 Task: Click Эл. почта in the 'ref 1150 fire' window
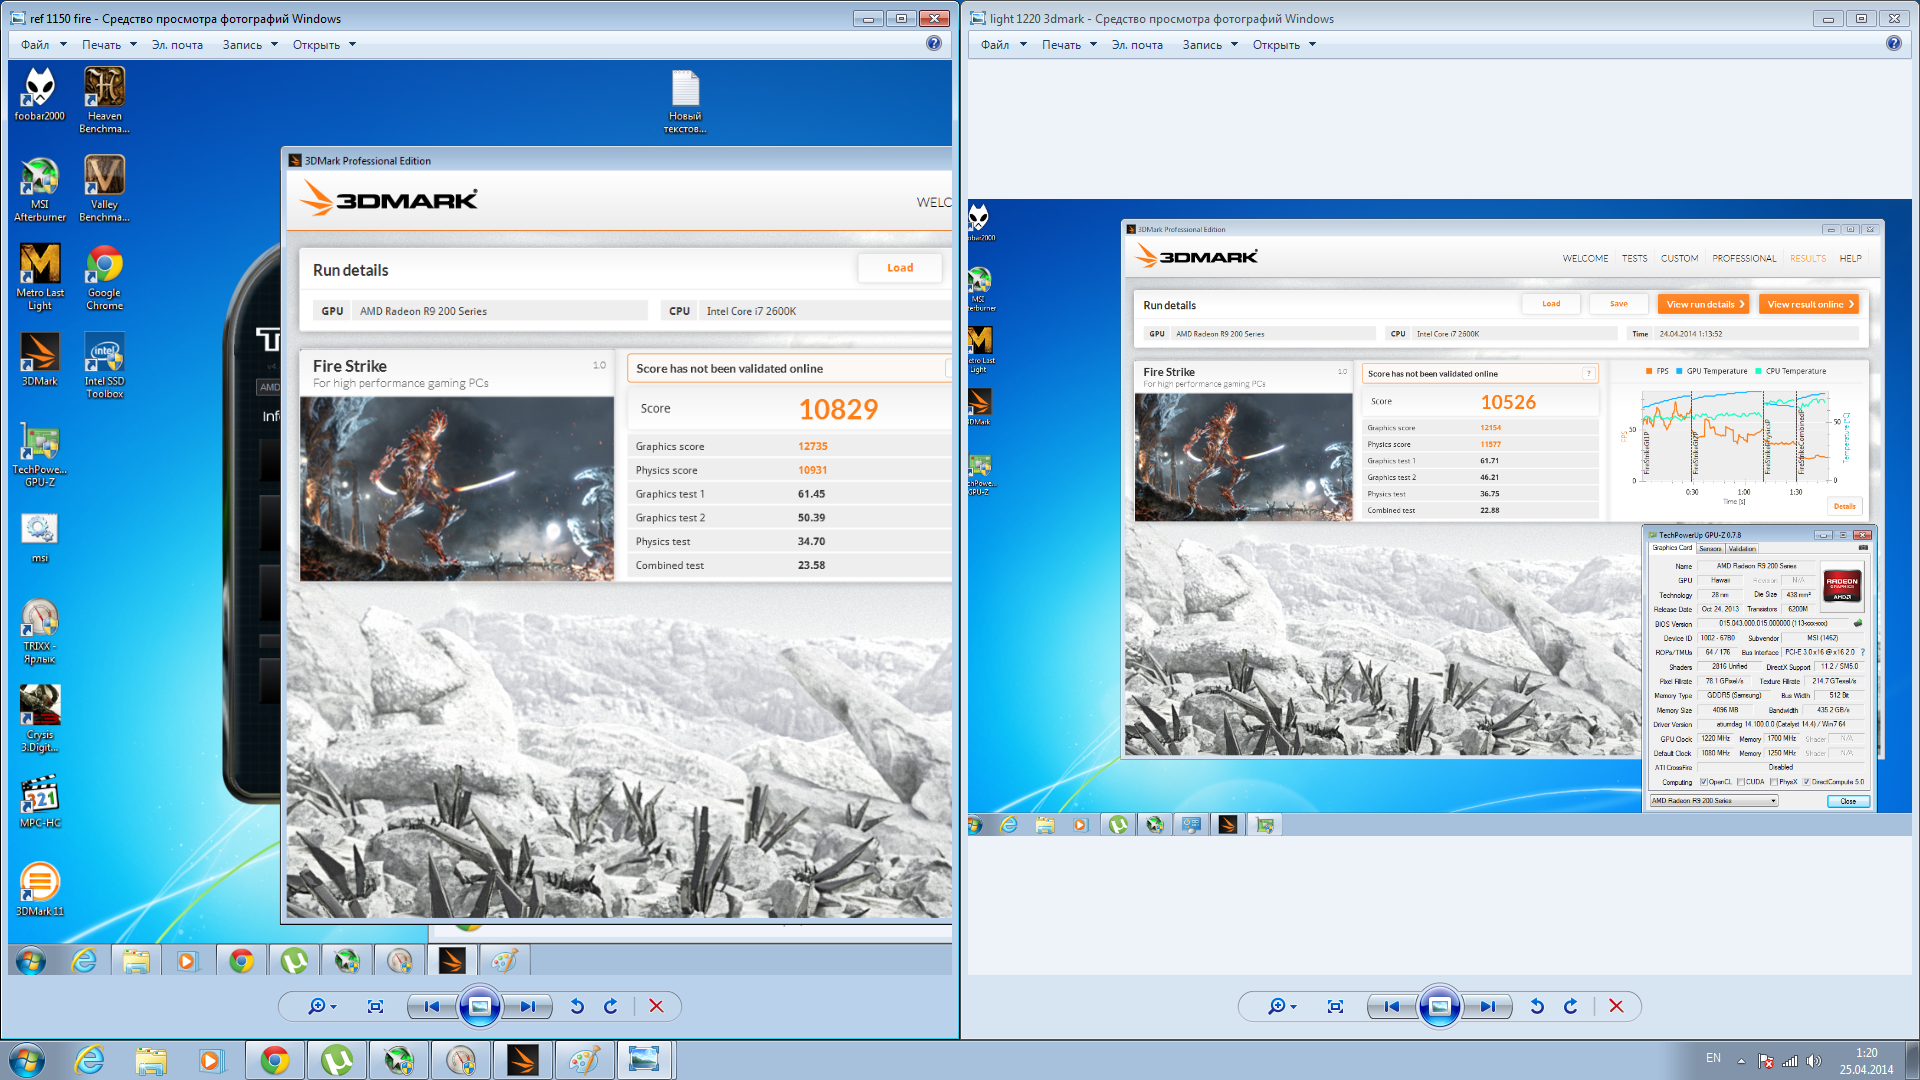coord(177,44)
